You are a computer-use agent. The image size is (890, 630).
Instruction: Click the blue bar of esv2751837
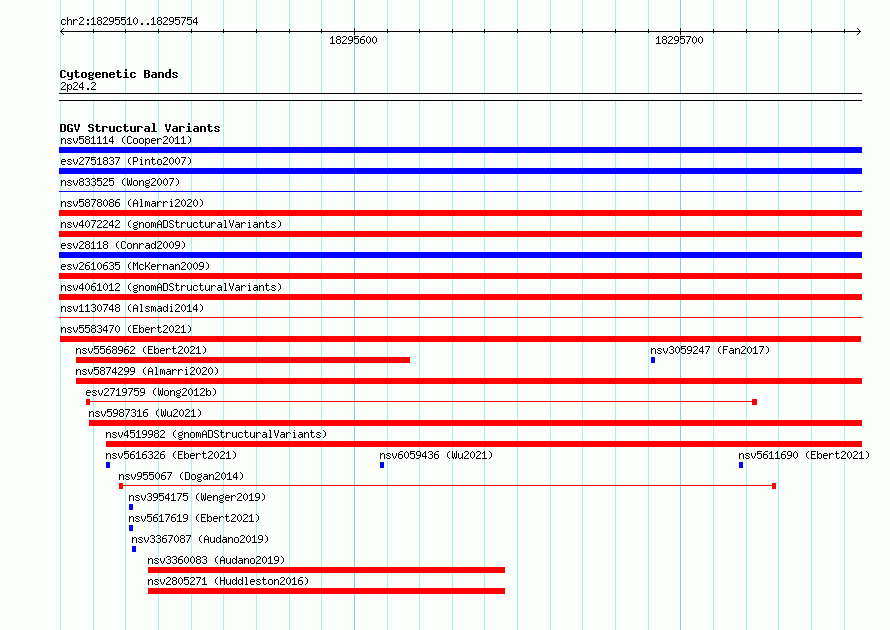460,171
